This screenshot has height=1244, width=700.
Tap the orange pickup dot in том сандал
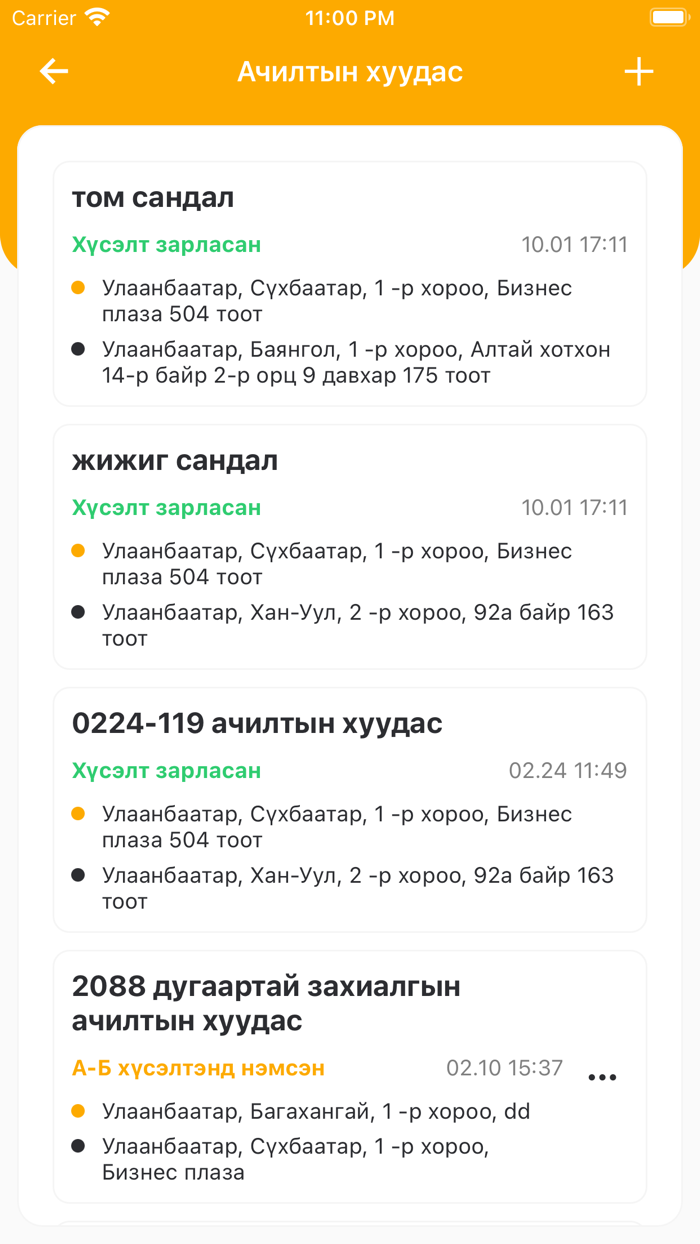coord(78,289)
